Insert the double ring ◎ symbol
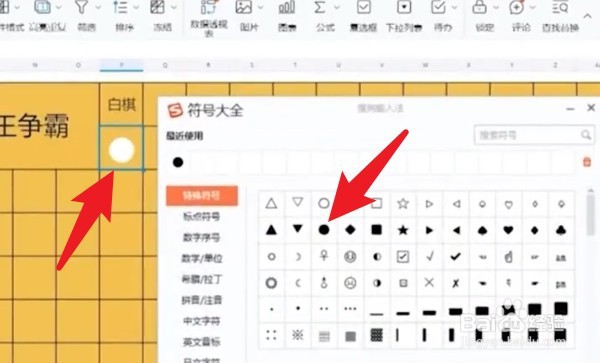Viewport: 600px width, 363px height. click(271, 283)
